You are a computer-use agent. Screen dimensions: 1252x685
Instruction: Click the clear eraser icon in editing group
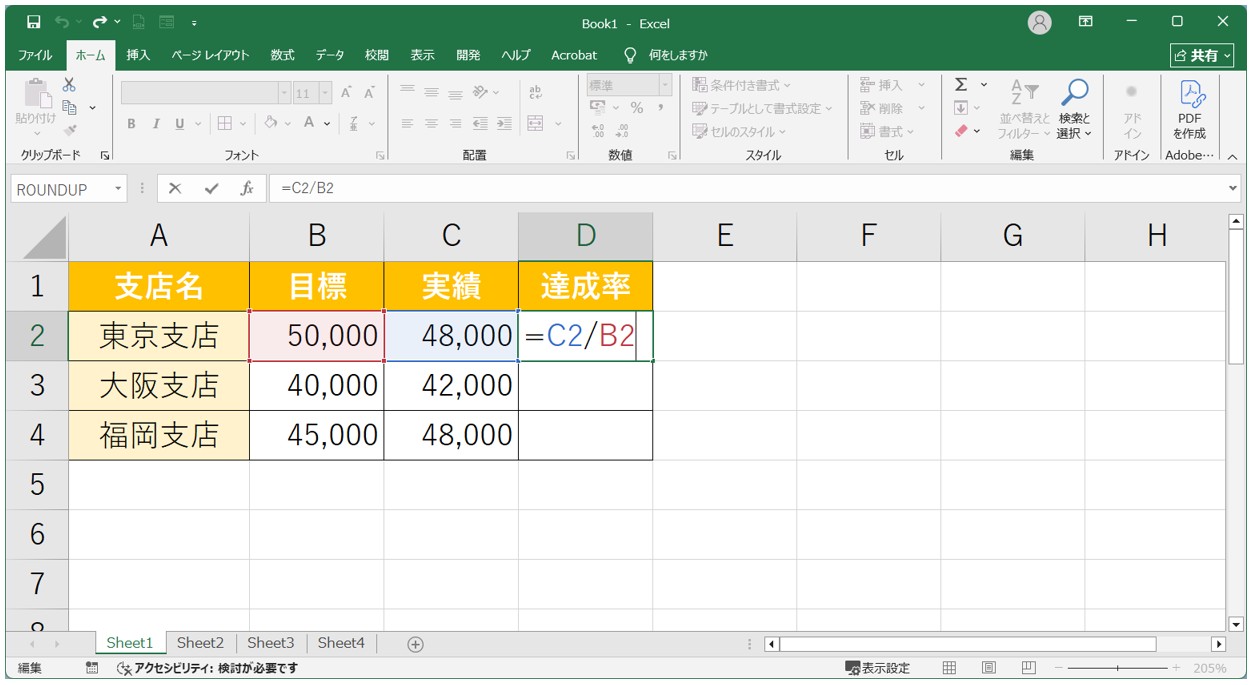click(961, 131)
